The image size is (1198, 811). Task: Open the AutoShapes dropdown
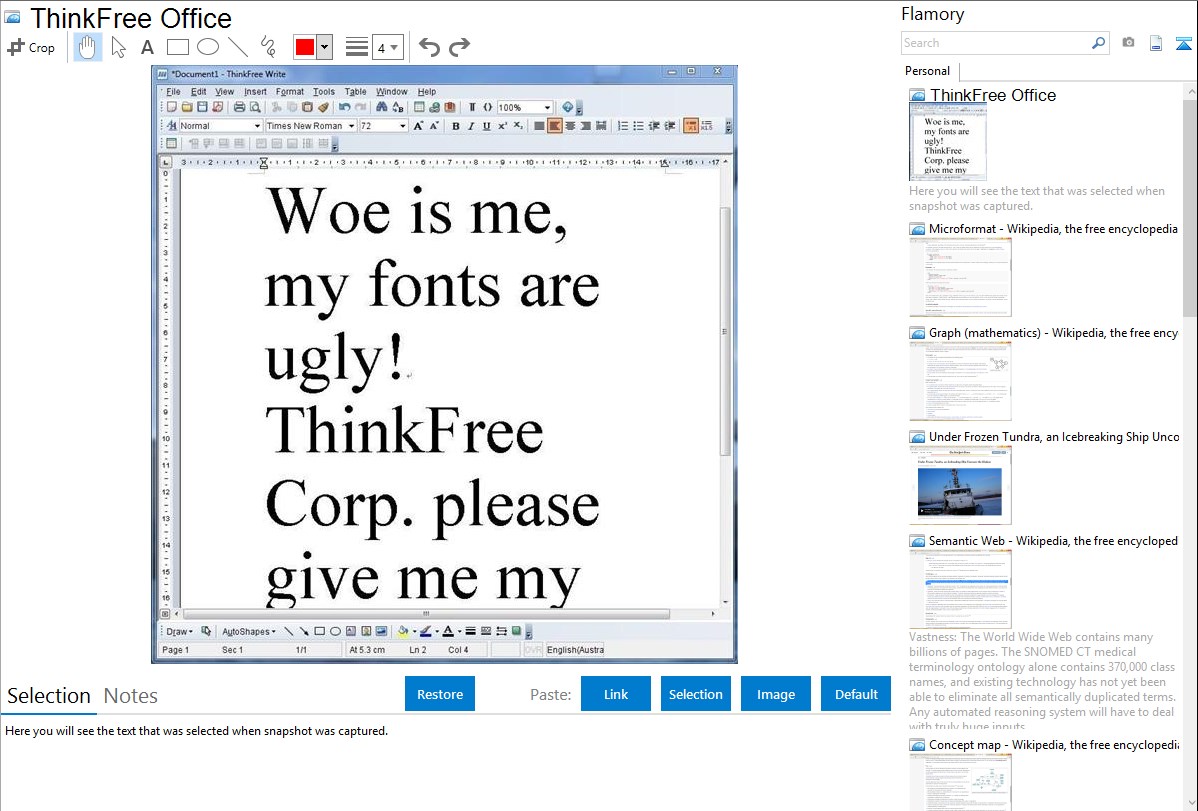[x=249, y=631]
